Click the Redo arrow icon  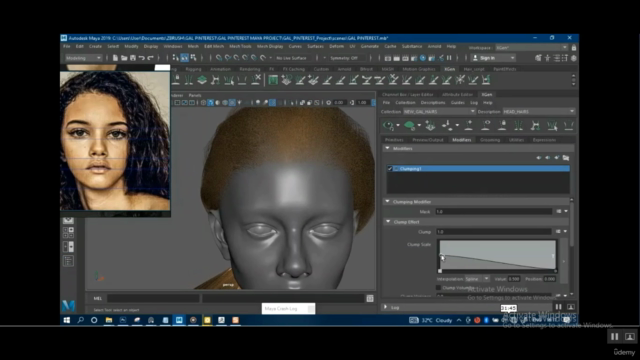pos(150,58)
